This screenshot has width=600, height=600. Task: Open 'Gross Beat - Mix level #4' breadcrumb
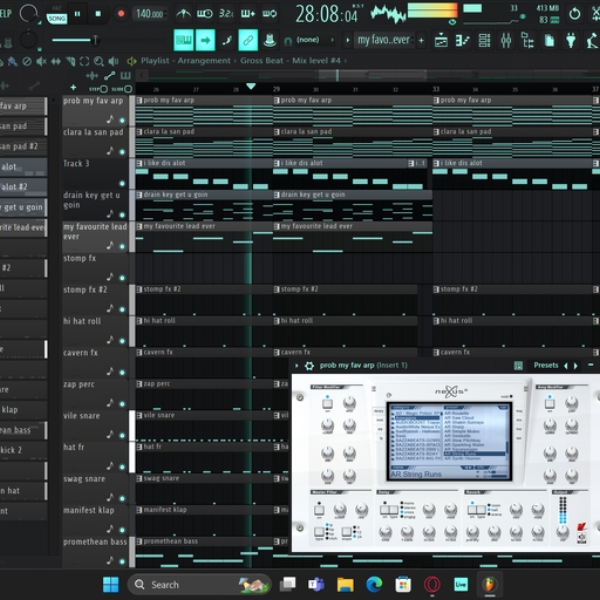tap(290, 61)
